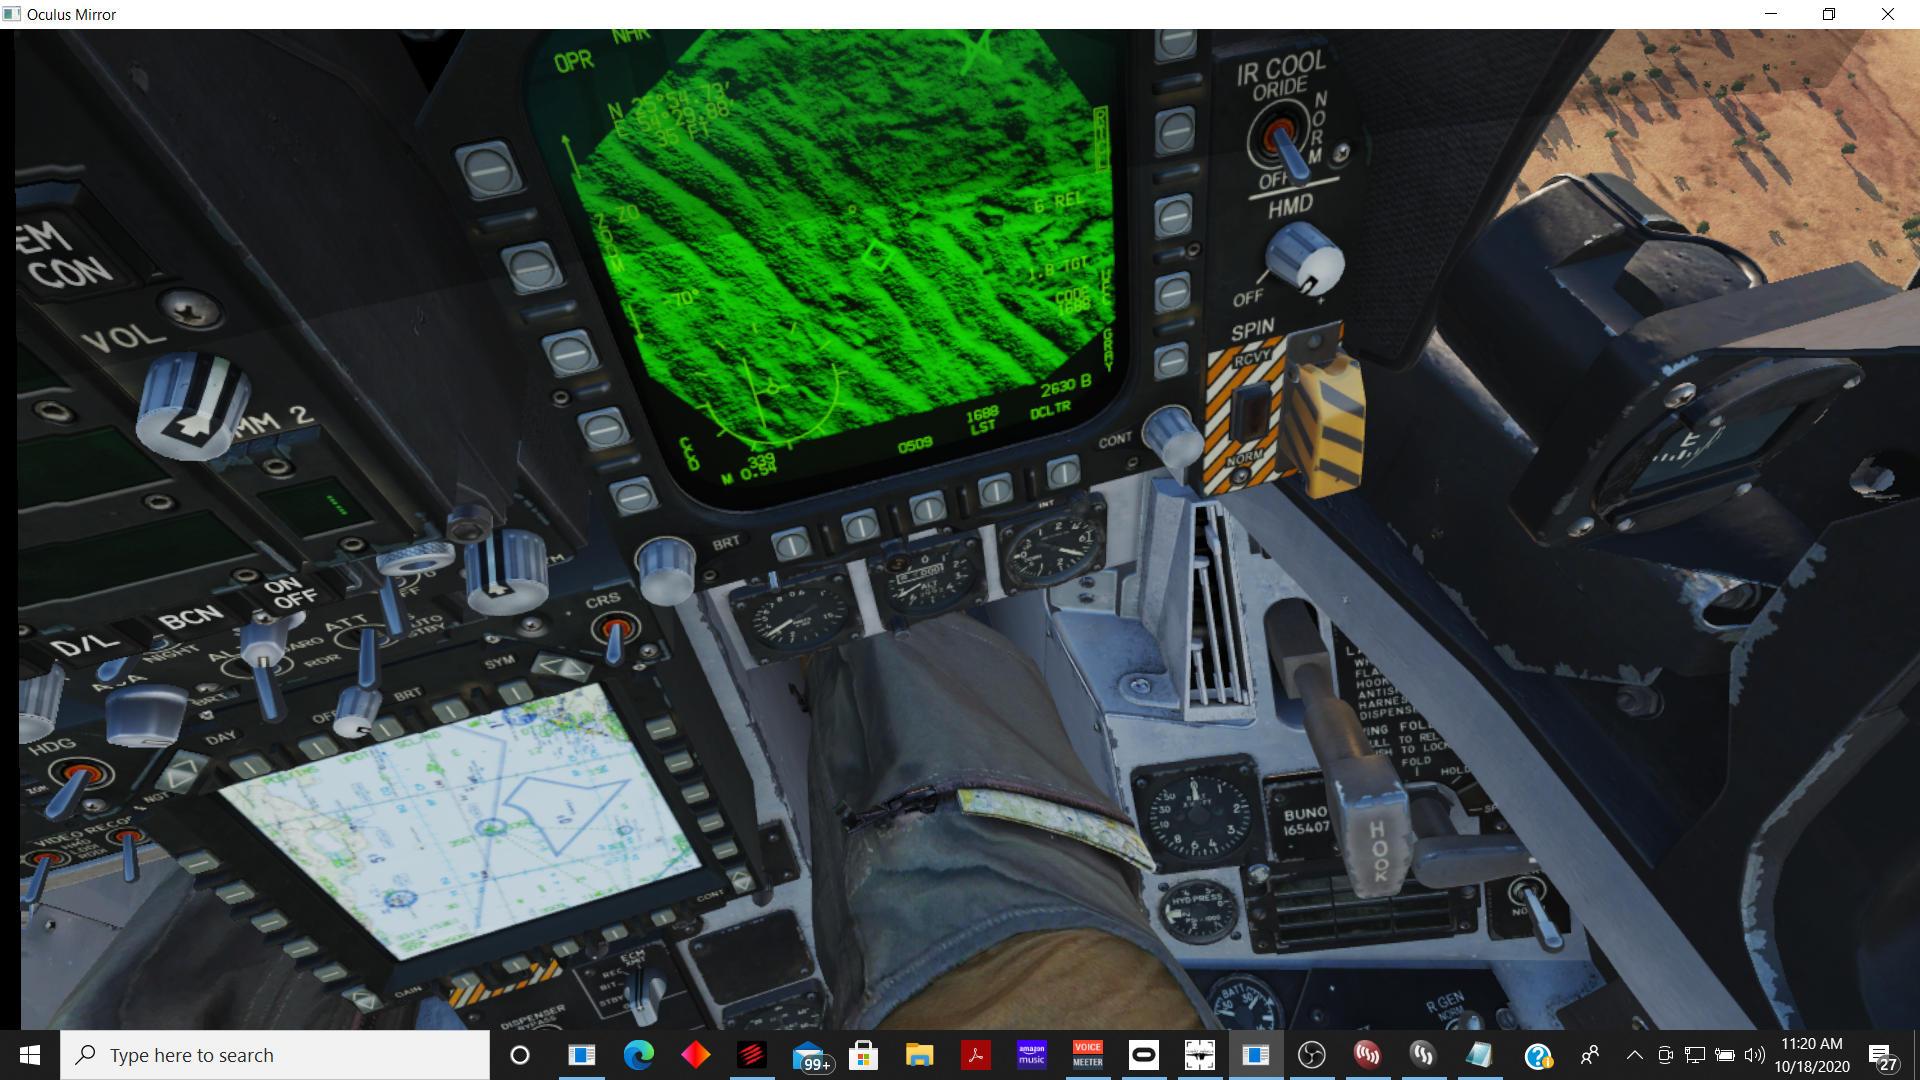Open VoiceMeeter from the taskbar
The width and height of the screenshot is (1920, 1080).
point(1088,1055)
